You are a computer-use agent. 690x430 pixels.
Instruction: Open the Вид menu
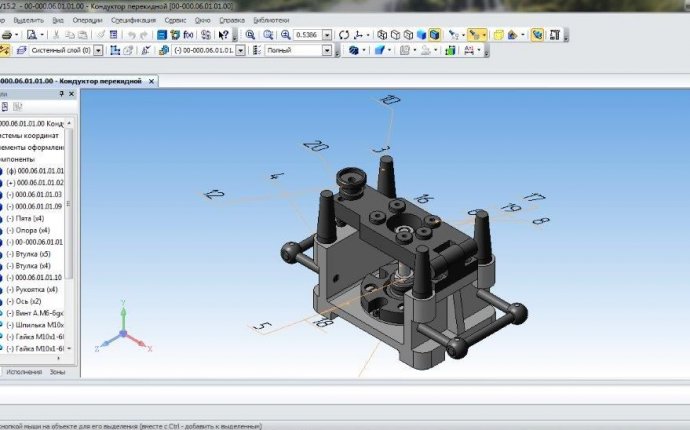pyautogui.click(x=58, y=20)
